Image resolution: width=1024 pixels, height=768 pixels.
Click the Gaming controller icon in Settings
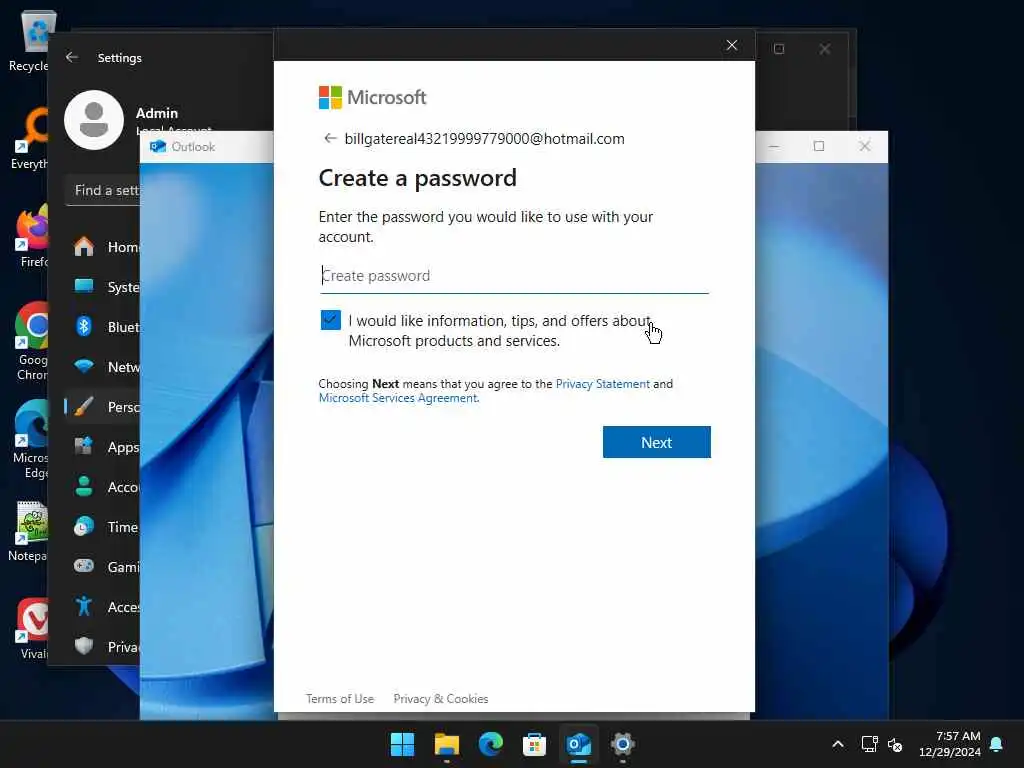coord(84,566)
